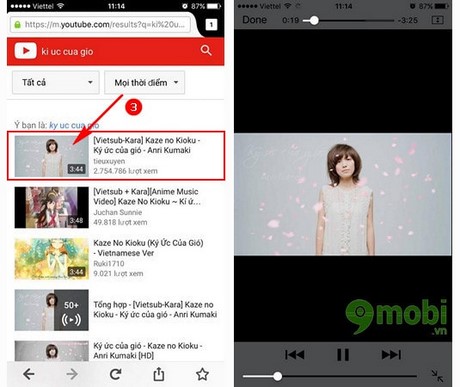This screenshot has height=387, width=460.
Task: Pause the playing video
Action: coord(343,355)
